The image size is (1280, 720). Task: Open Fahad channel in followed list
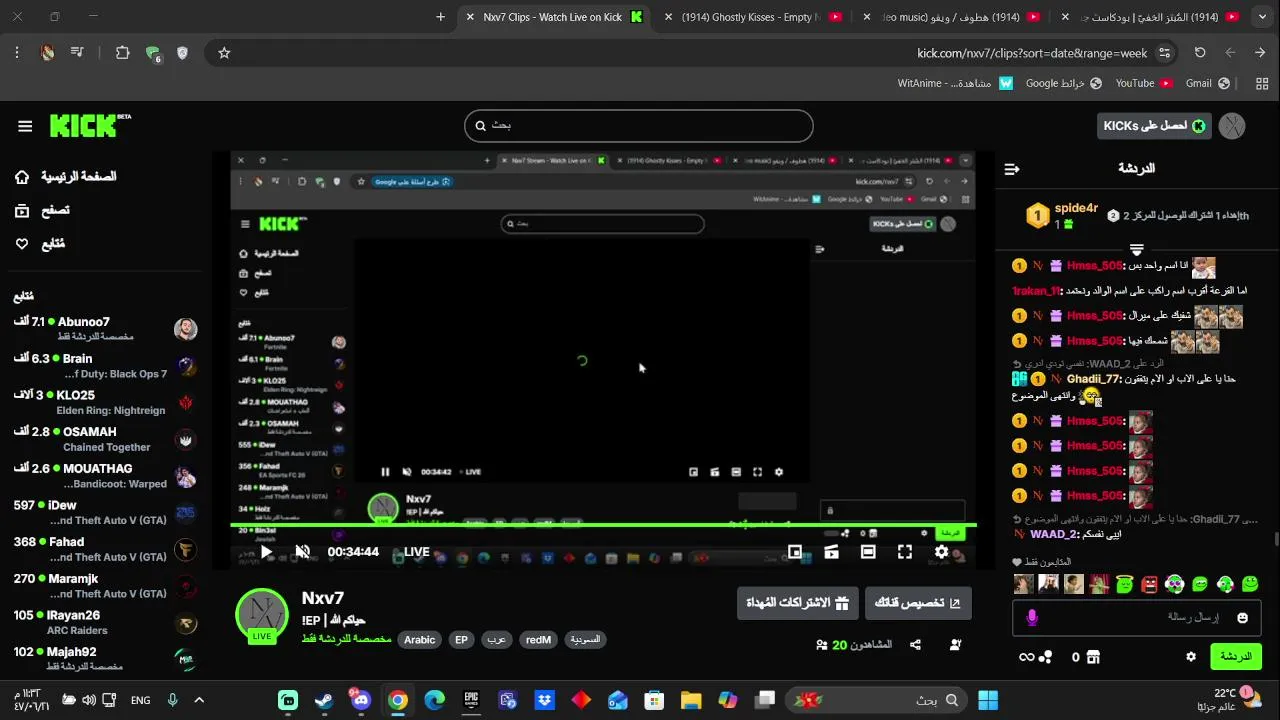pyautogui.click(x=105, y=549)
